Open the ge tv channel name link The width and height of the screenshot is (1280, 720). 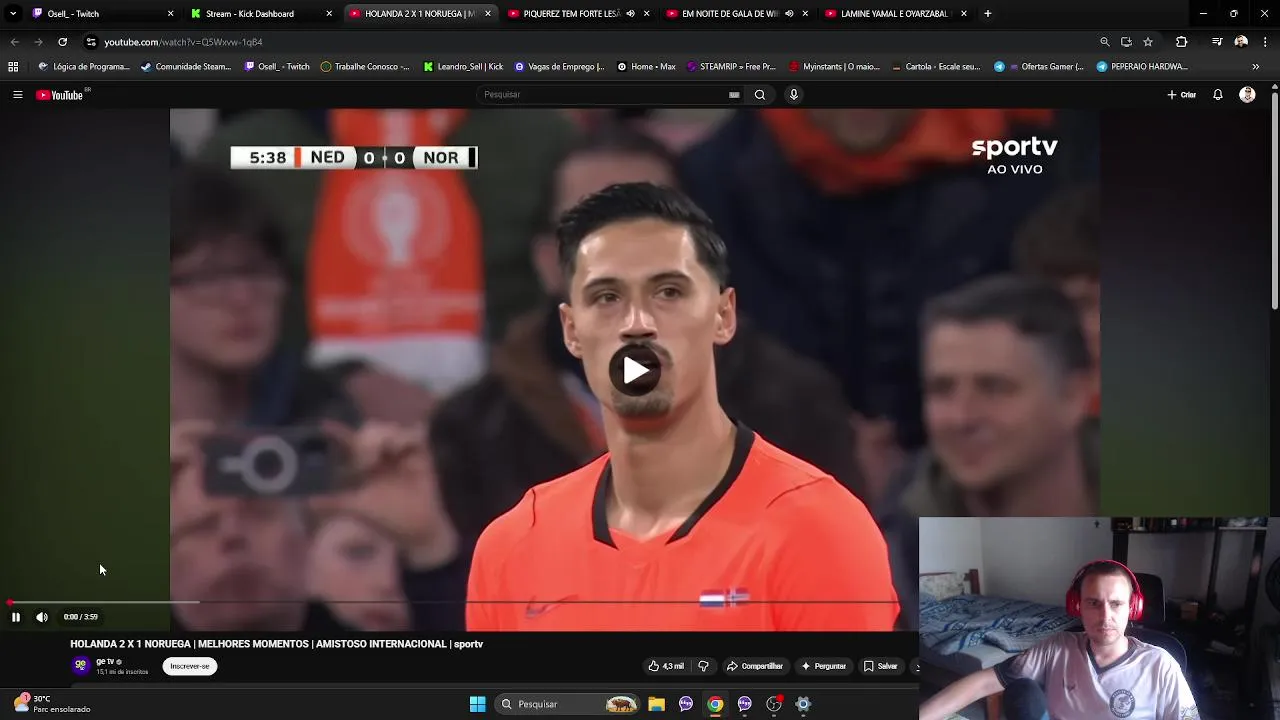(105, 661)
